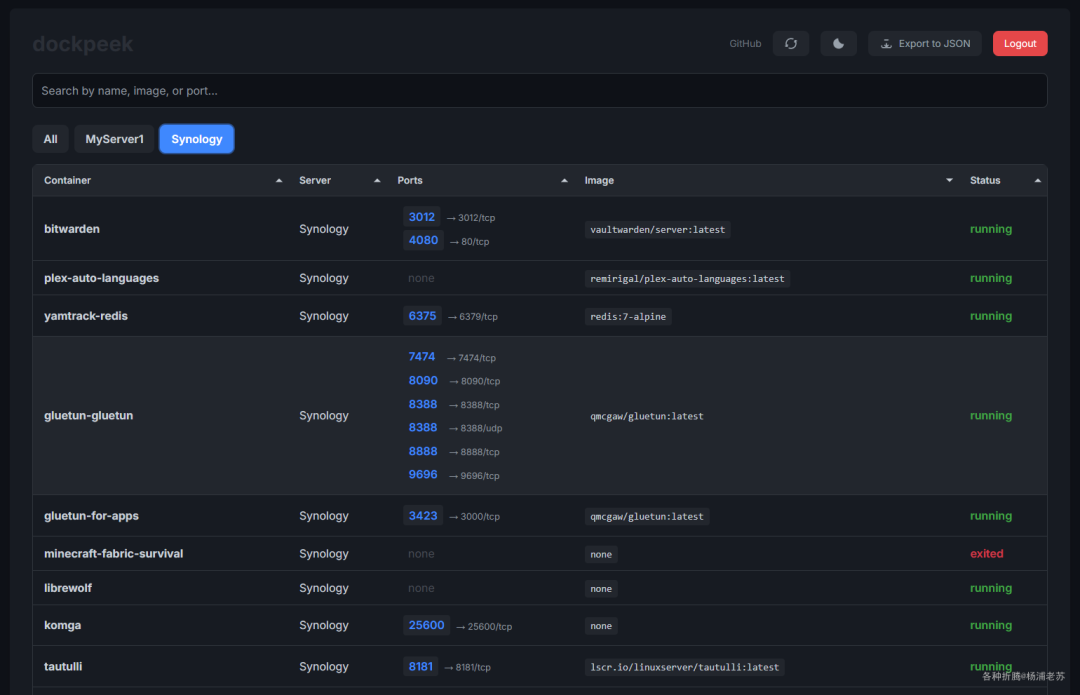Click the red Logout button

click(x=1020, y=43)
